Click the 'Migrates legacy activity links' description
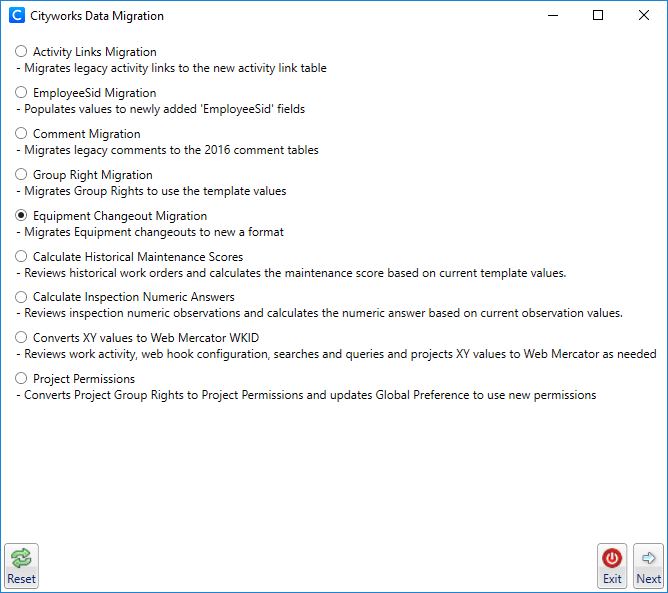The width and height of the screenshot is (668, 593). (175, 68)
